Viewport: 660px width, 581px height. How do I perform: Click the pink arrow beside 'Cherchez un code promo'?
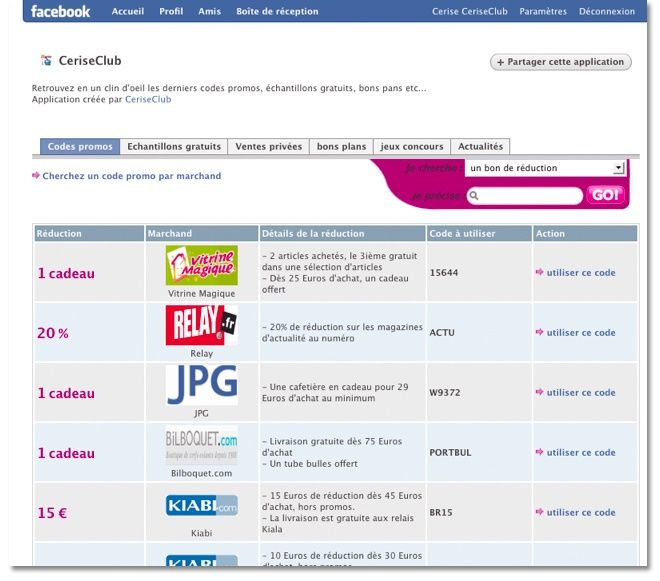(36, 175)
